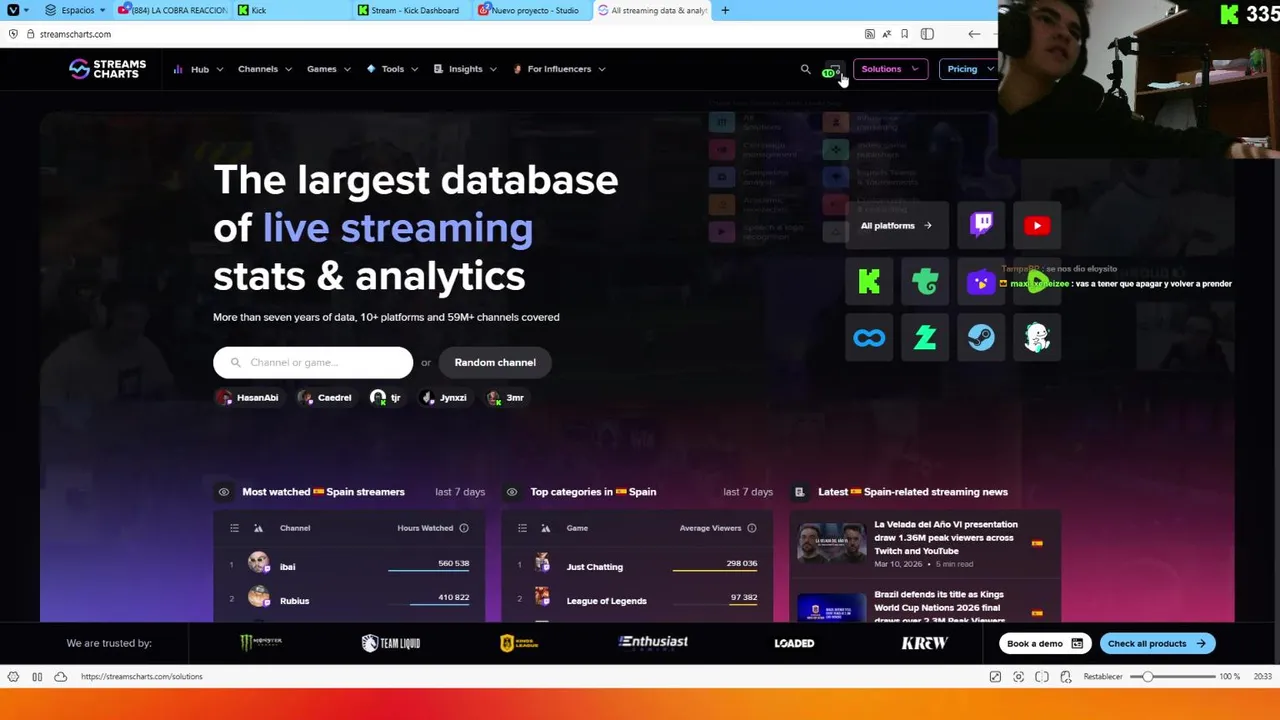This screenshot has height=720, width=1280.
Task: Click the site search magnifier icon
Action: (805, 69)
